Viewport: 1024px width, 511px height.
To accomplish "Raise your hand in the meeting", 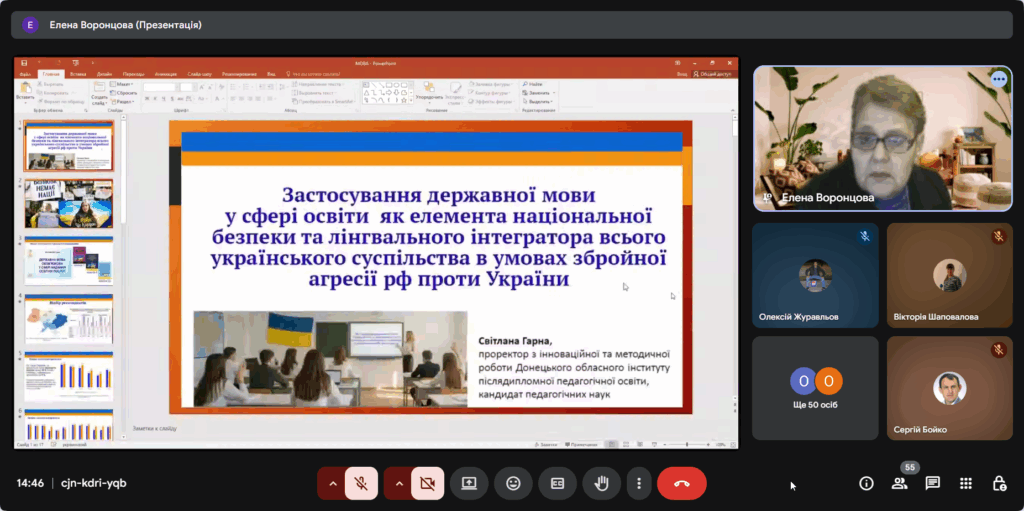I will click(601, 483).
